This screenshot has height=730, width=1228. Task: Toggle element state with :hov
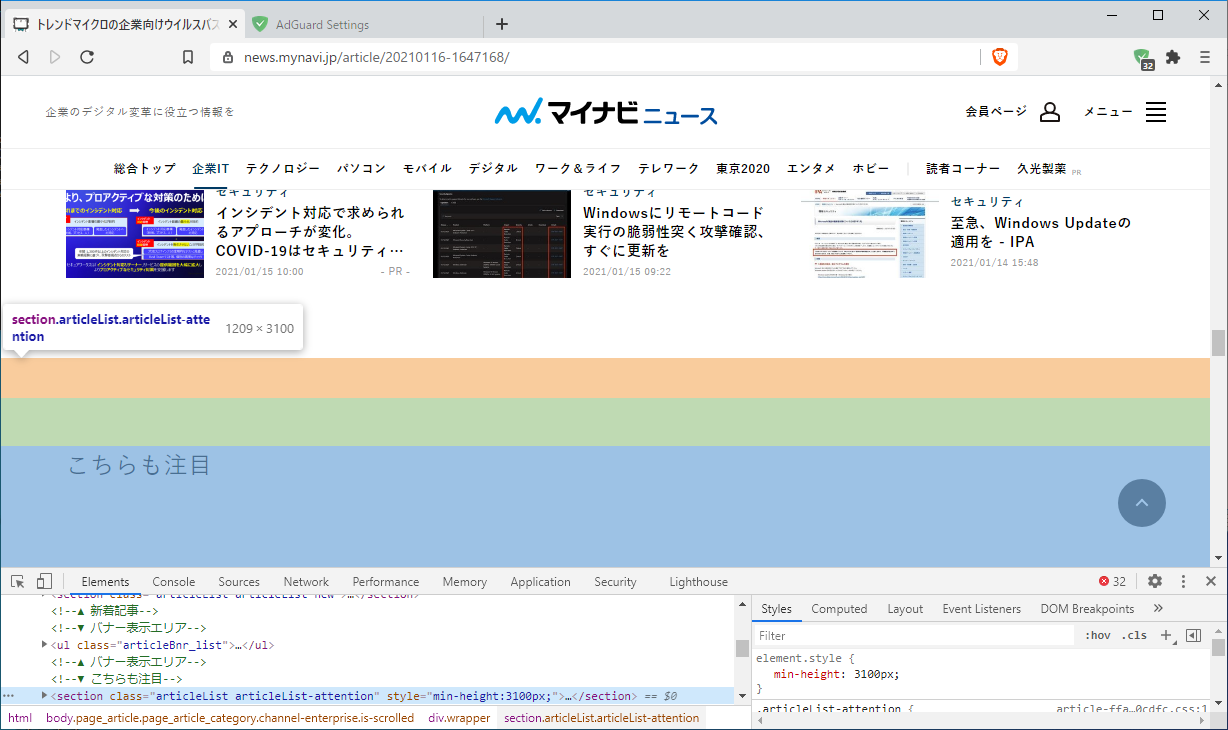click(x=1097, y=635)
